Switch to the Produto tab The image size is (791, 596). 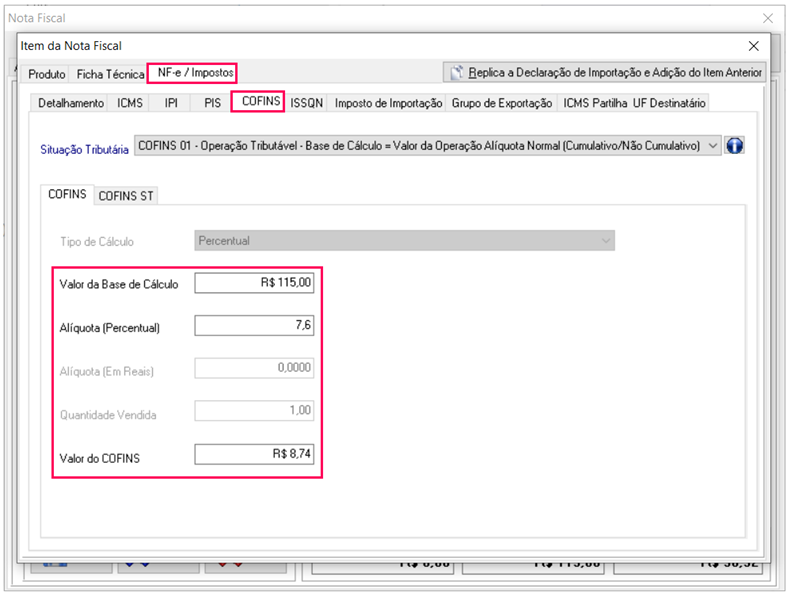47,74
